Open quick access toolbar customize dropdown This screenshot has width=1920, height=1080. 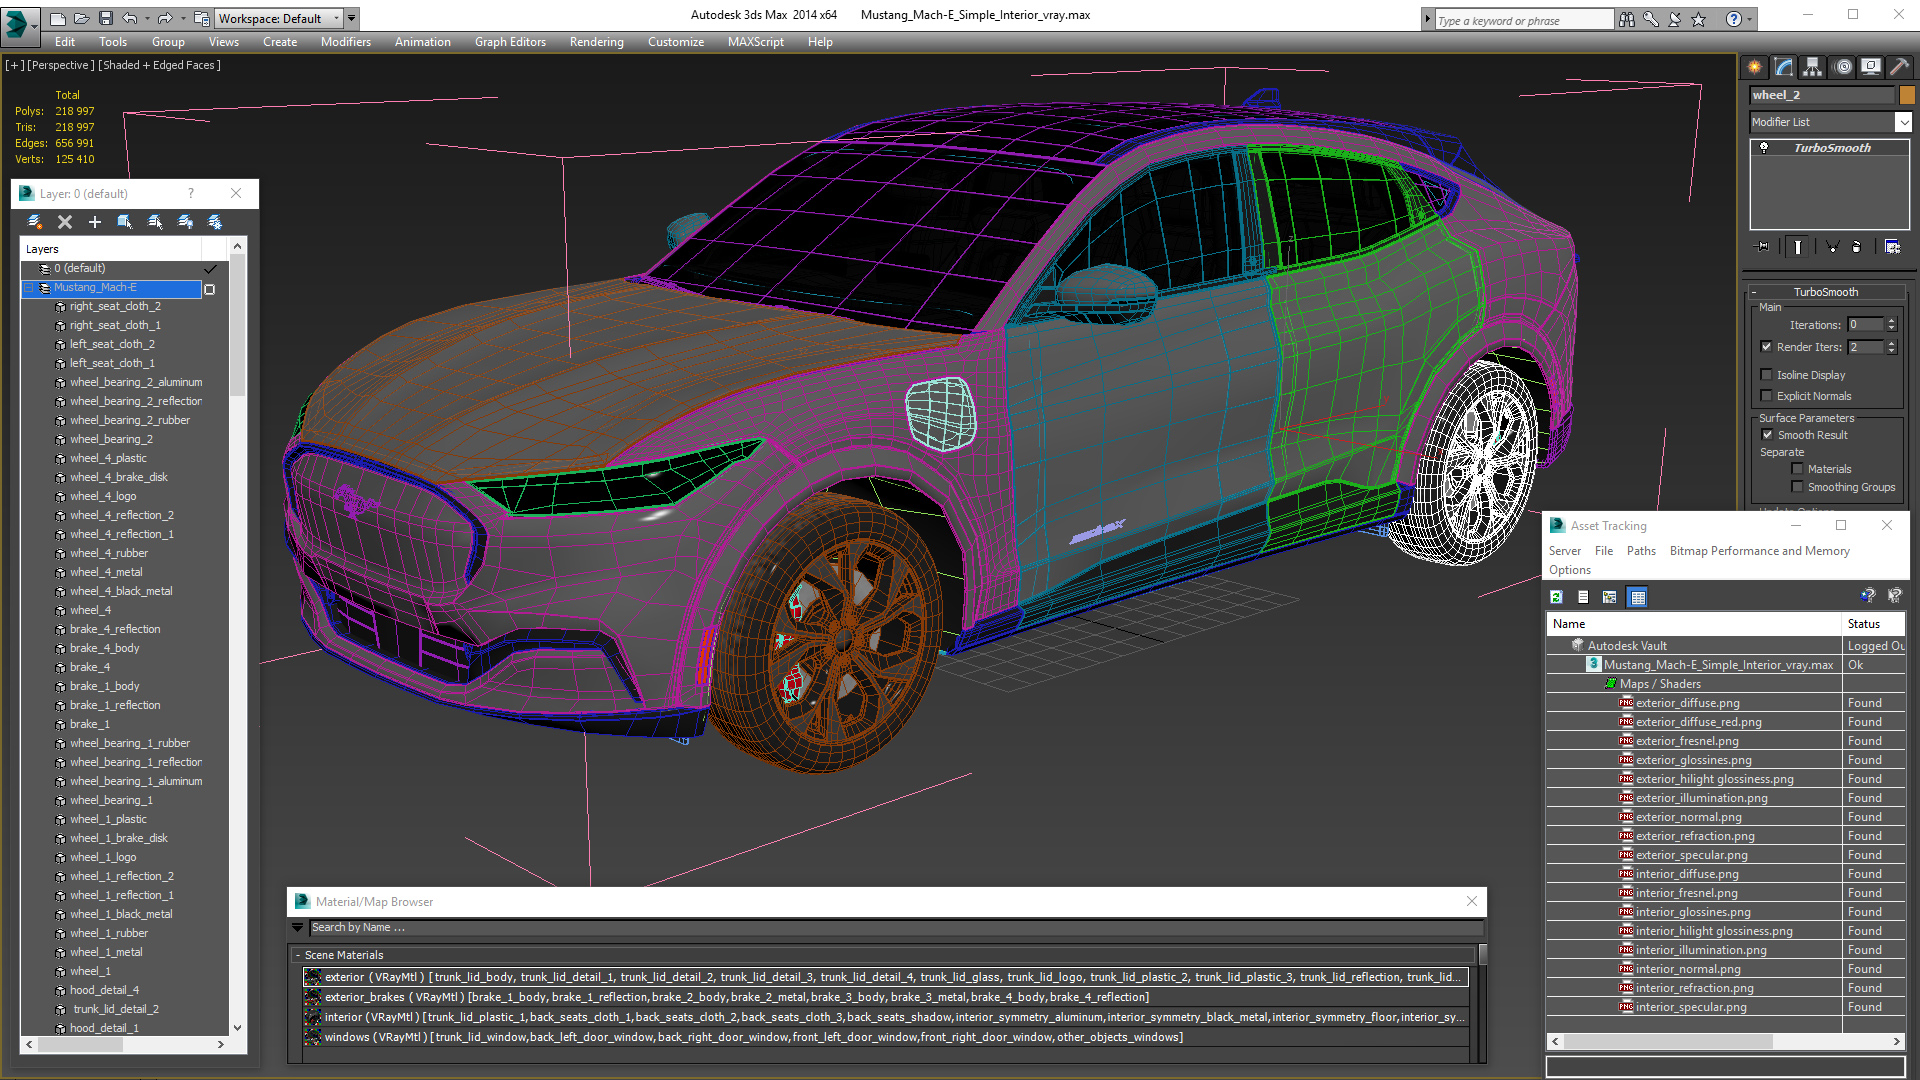tap(352, 18)
